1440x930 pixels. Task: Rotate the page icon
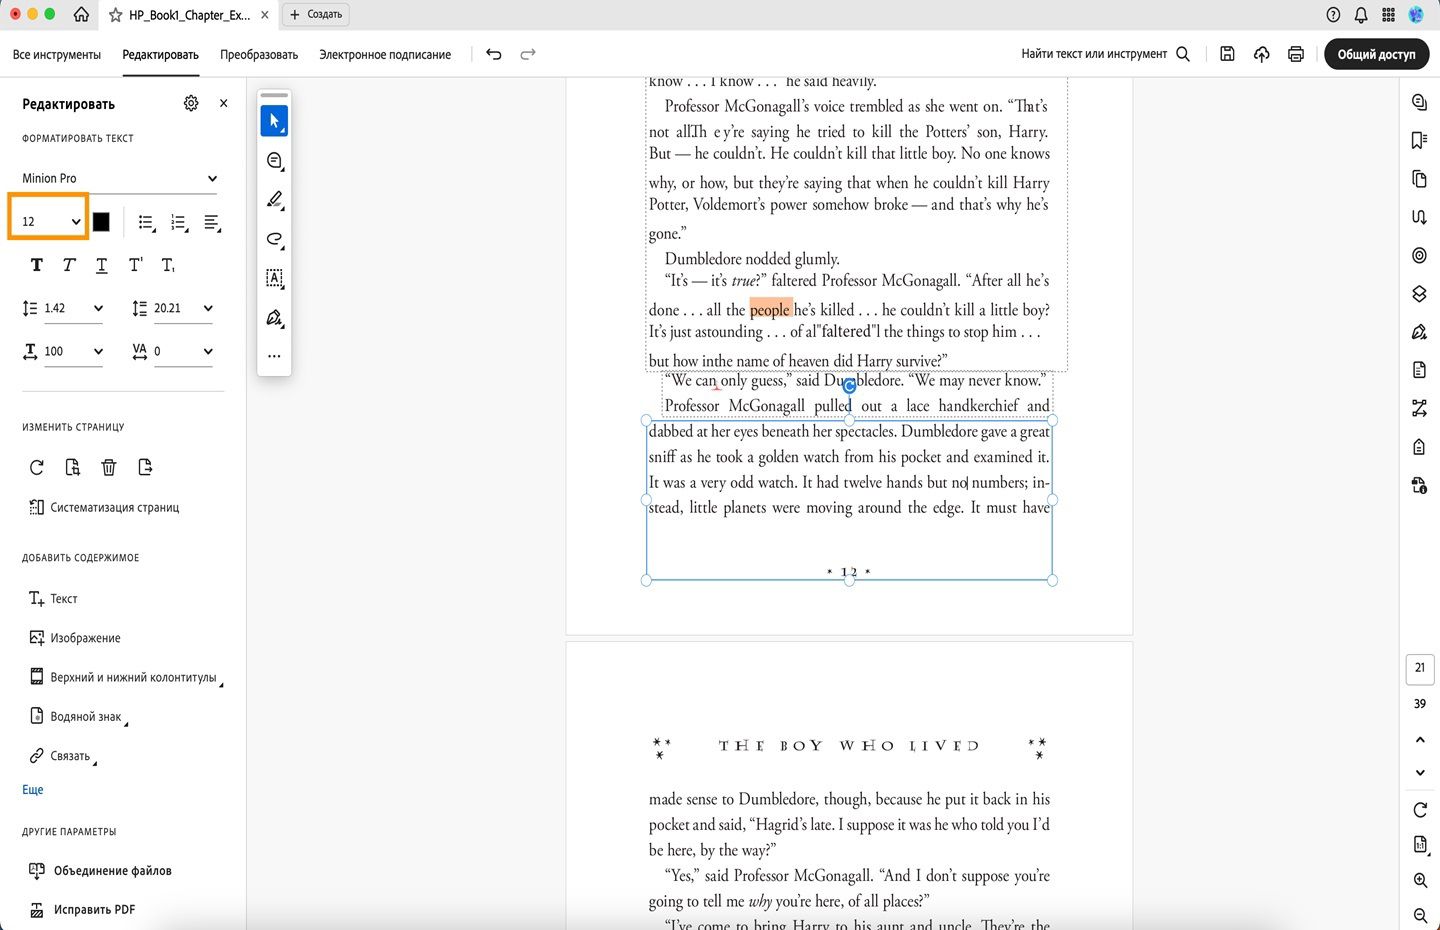37,467
